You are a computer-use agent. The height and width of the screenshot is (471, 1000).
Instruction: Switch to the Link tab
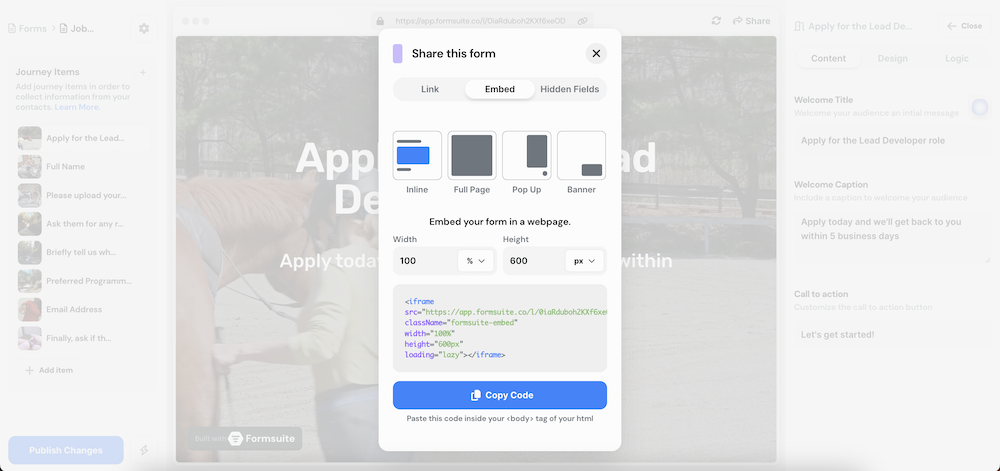430,89
